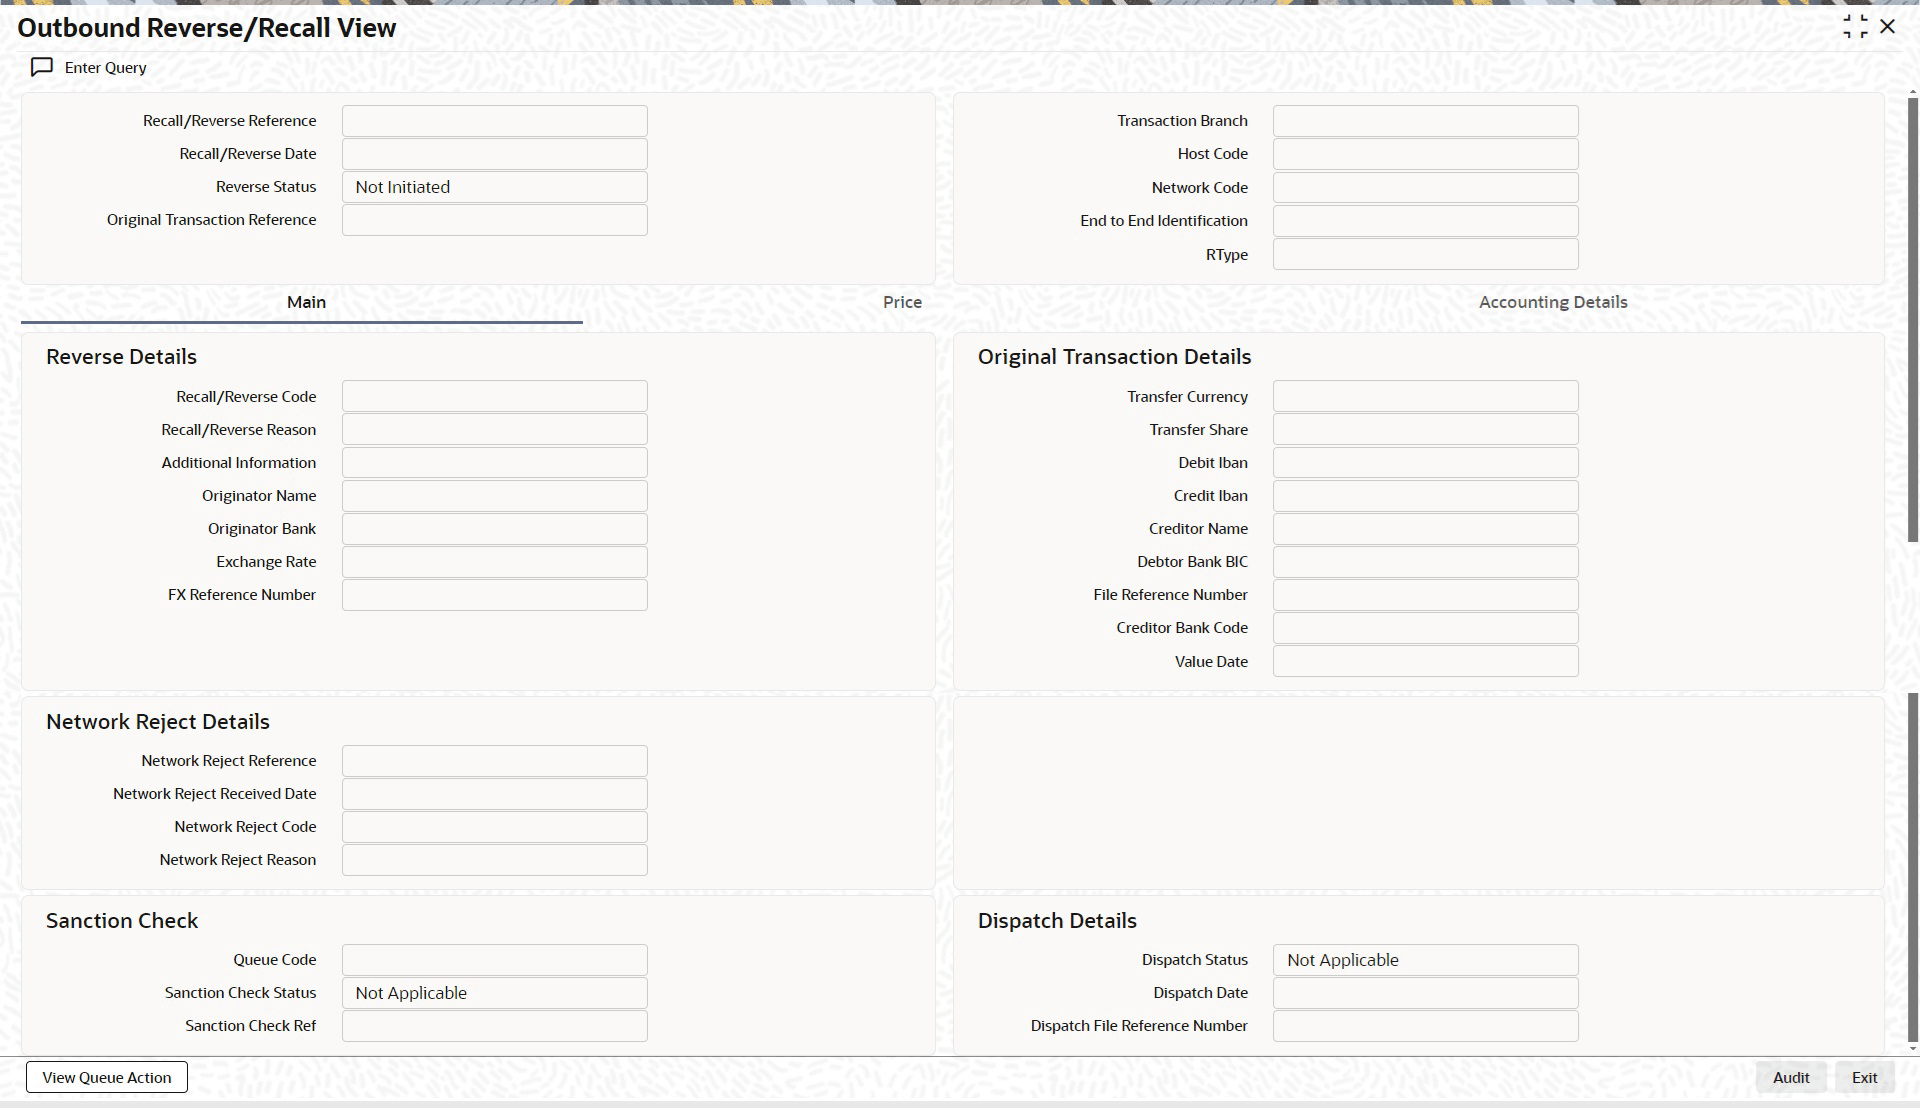Click the Network Reject Reference field
Viewport: 1920px width, 1108px height.
494,761
